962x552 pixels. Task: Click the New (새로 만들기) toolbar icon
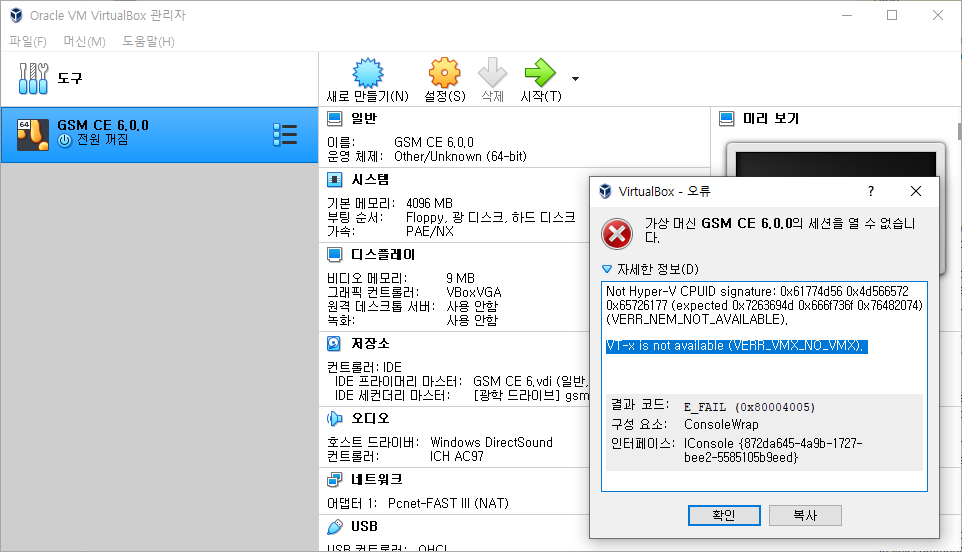point(367,73)
